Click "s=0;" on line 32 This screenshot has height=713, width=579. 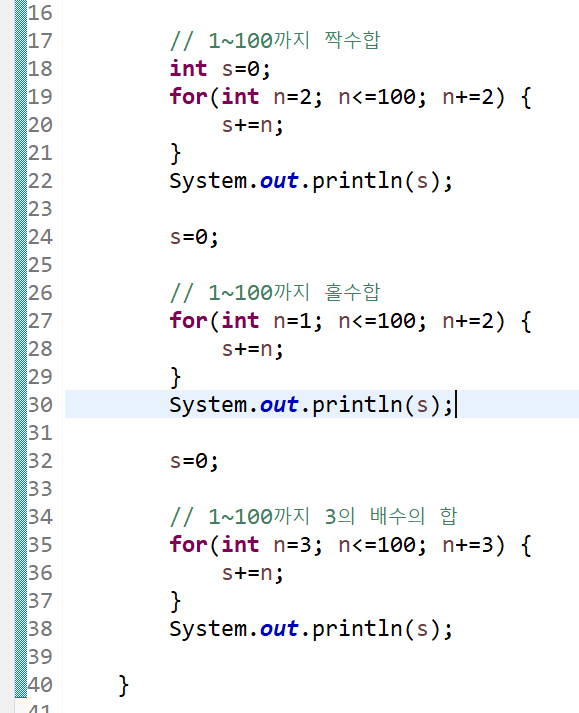pyautogui.click(x=194, y=462)
